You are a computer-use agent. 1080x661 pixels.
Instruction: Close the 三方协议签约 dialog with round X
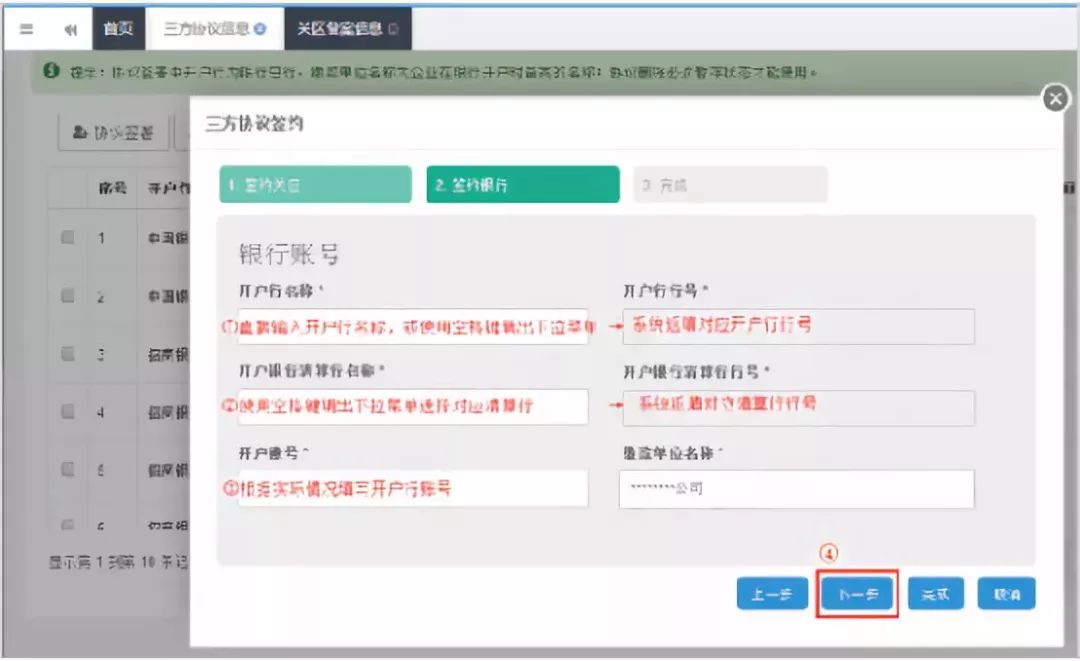coord(1055,98)
